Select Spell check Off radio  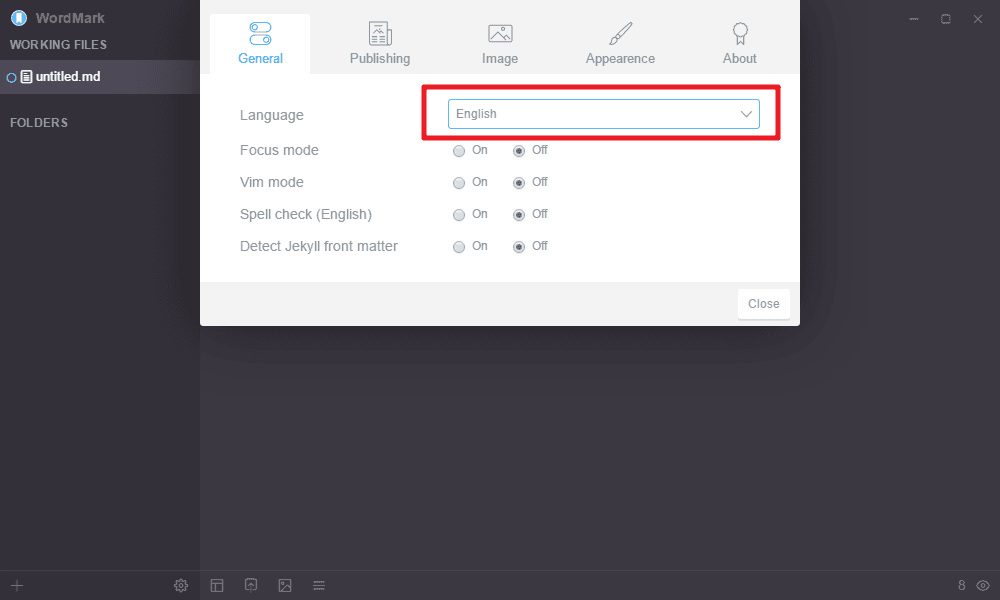pos(519,215)
